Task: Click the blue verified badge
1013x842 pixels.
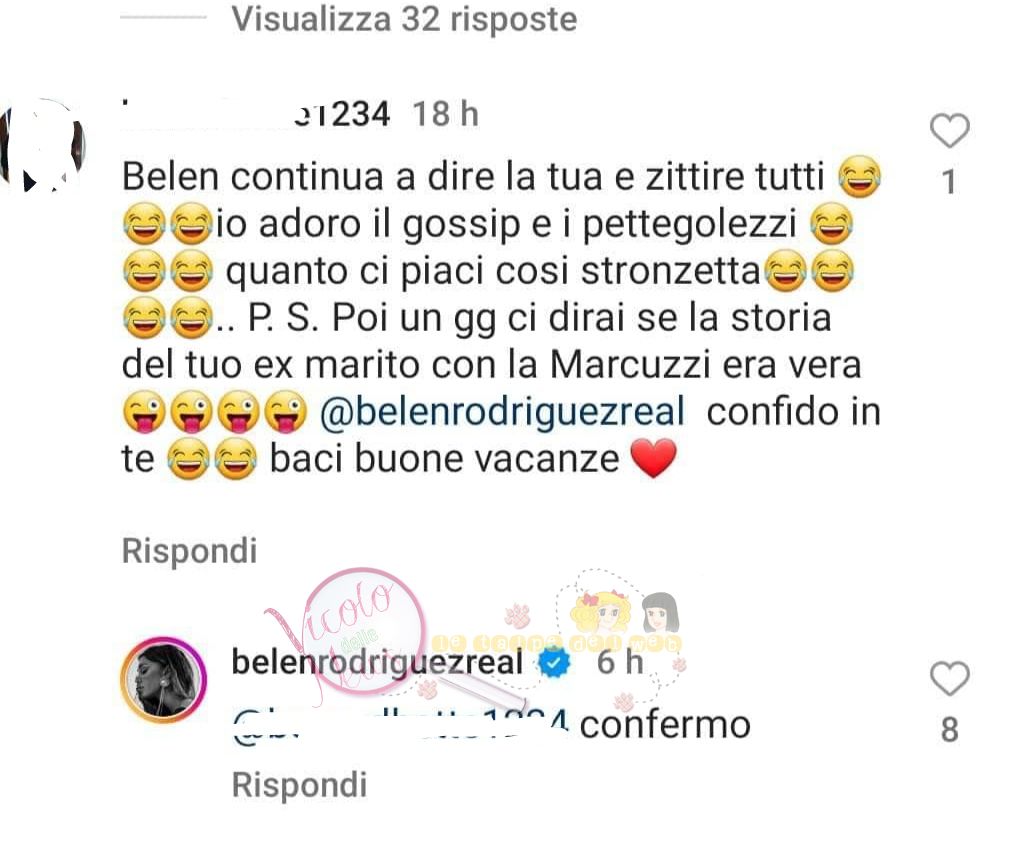Action: pyautogui.click(x=554, y=662)
